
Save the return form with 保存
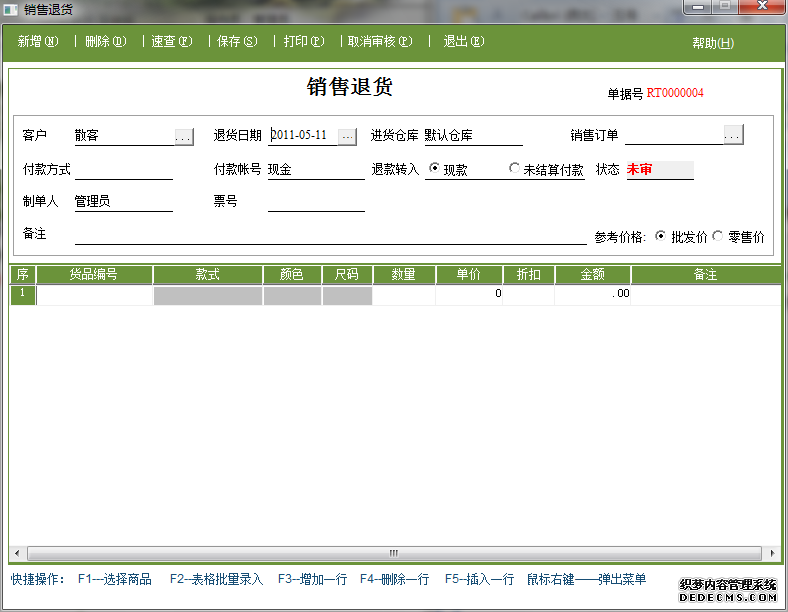point(237,42)
